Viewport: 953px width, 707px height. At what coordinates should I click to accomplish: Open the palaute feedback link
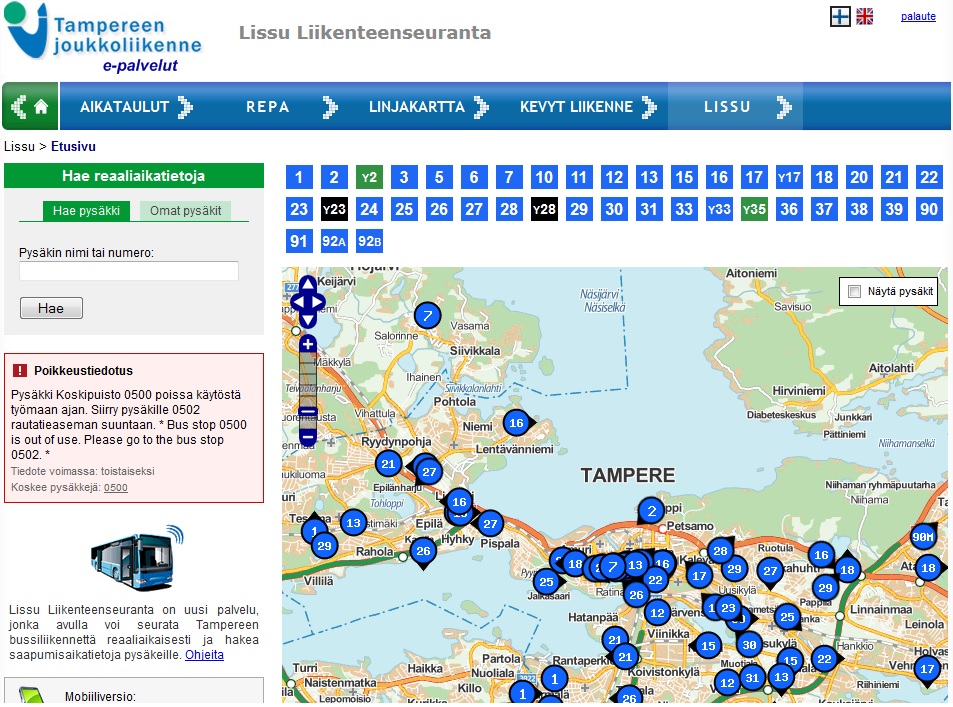click(917, 16)
